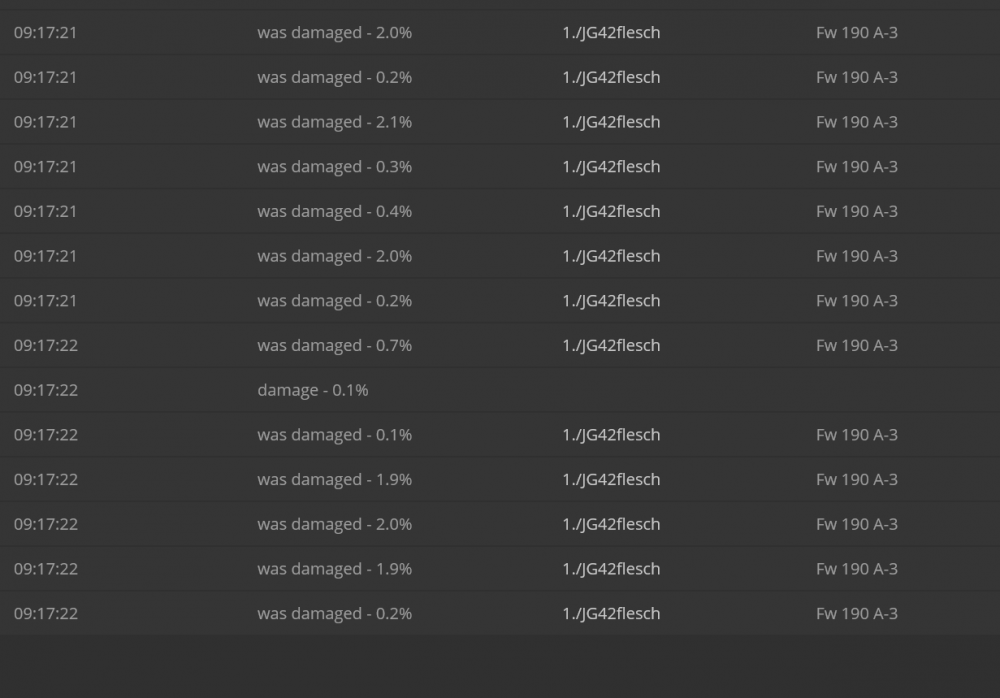Image resolution: width=1000 pixels, height=698 pixels.
Task: Click 1./JG42flesch in the 0.4% damage row
Action: pos(611,211)
